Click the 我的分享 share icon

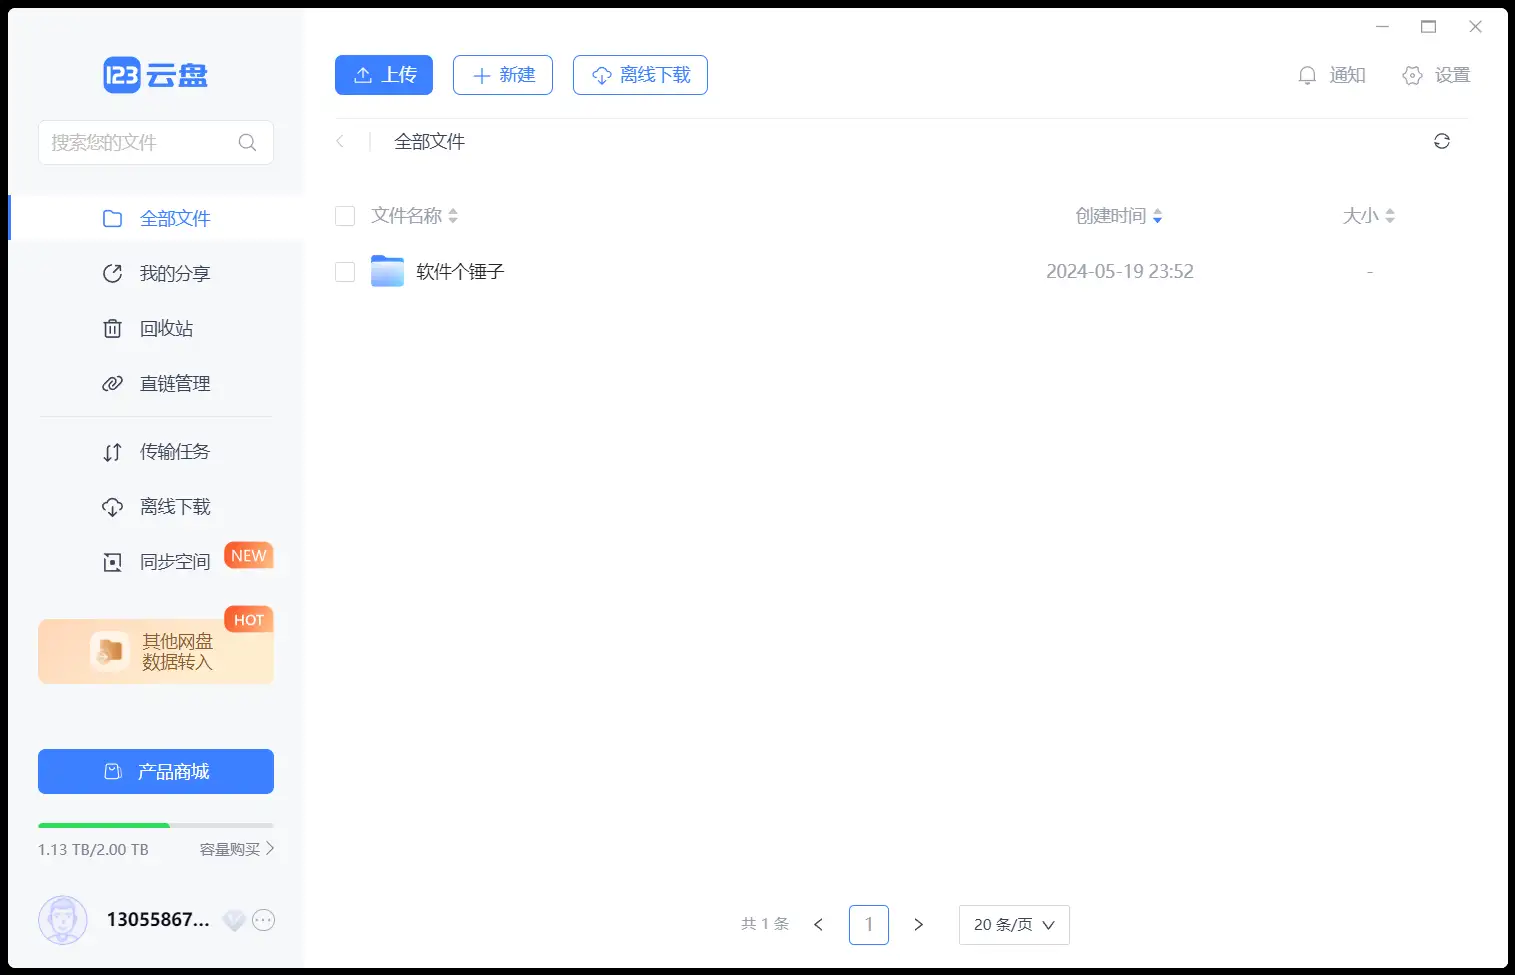coord(113,273)
